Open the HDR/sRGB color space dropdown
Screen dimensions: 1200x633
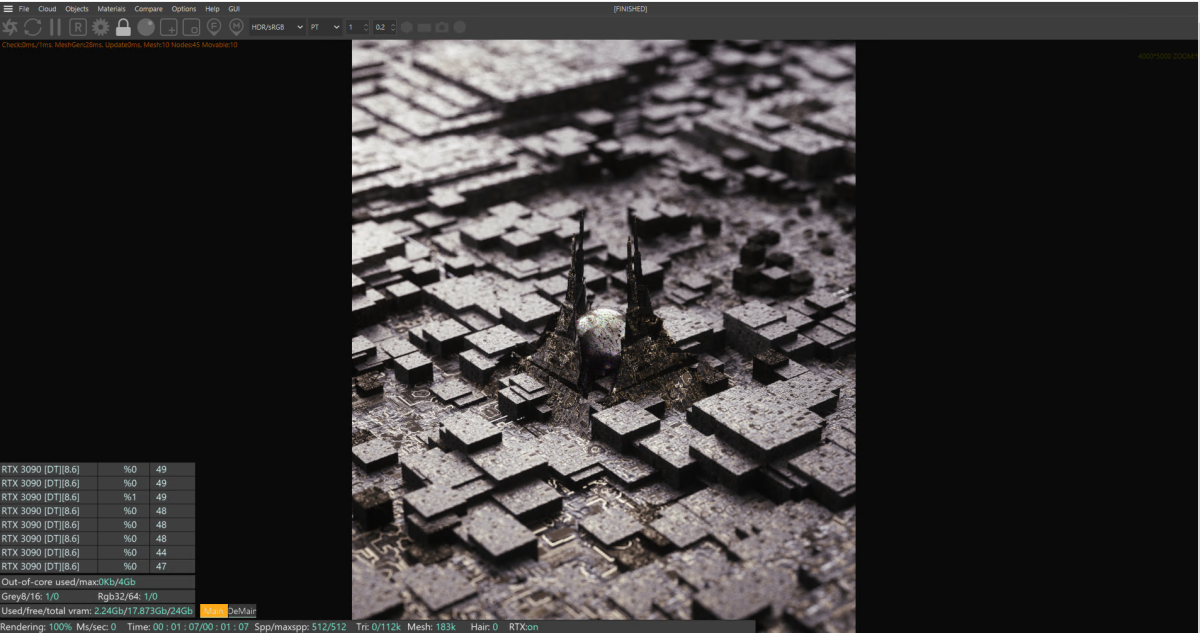[x=275, y=27]
